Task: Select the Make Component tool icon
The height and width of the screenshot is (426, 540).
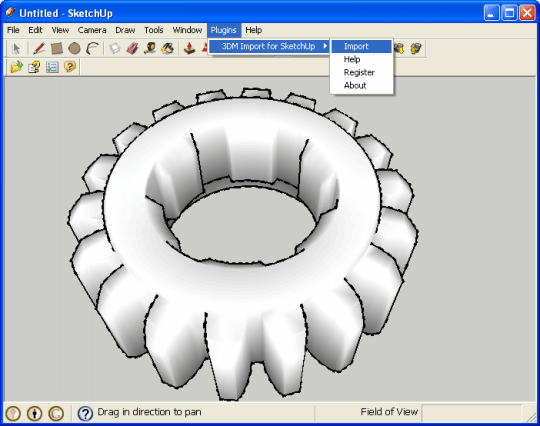Action: [115, 49]
